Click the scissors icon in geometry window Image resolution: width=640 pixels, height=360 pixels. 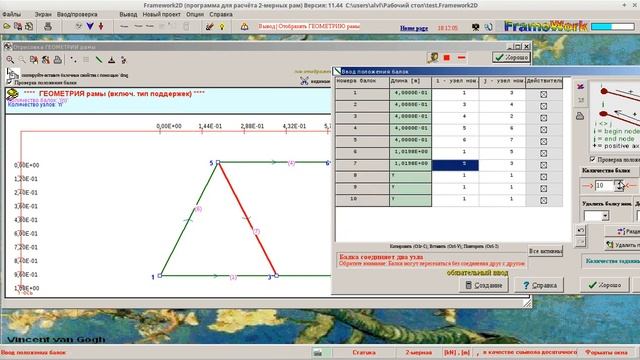coord(304,81)
